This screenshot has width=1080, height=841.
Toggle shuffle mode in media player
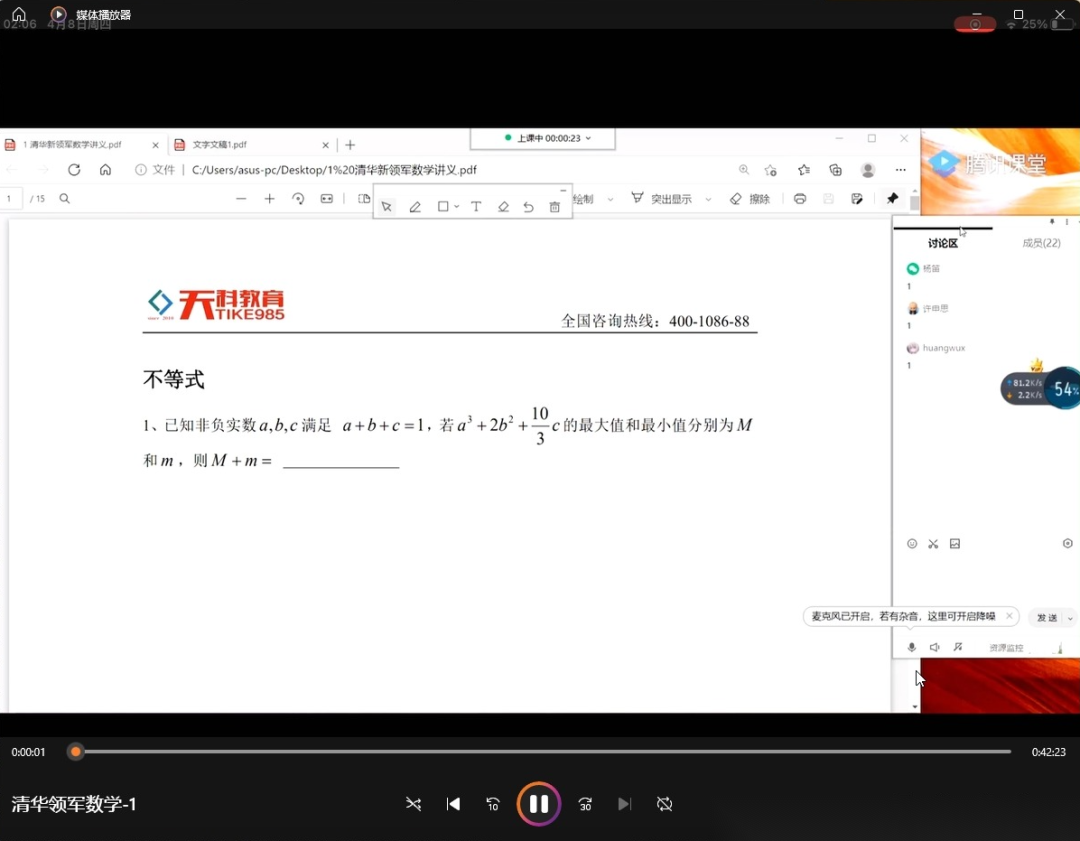pyautogui.click(x=413, y=804)
